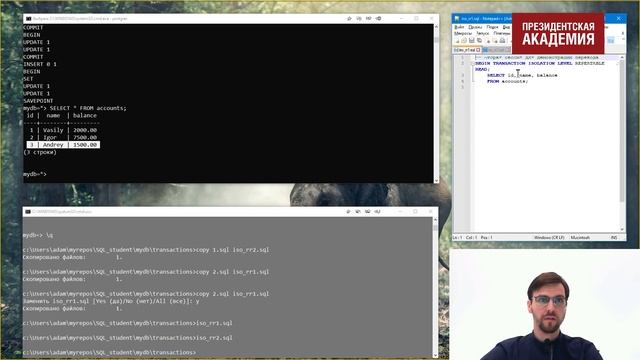Image resolution: width=640 pixels, height=360 pixels.
Task: Click the Open file icon in Notepad++ toolbar
Action: [464, 41]
